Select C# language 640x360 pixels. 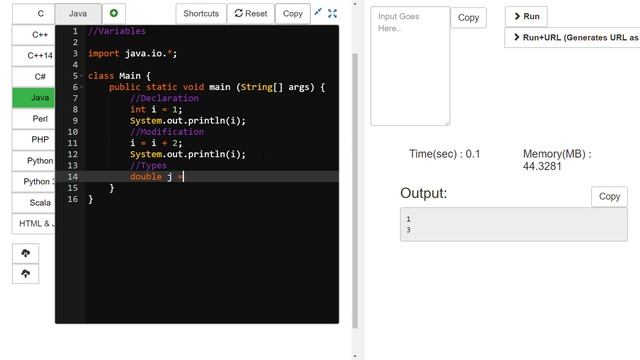pos(33,77)
